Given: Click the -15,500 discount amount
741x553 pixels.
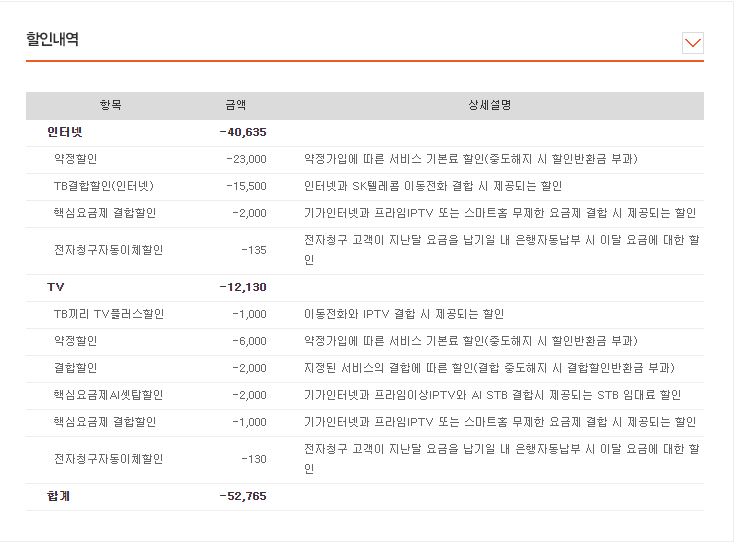Looking at the screenshot, I should [246, 186].
